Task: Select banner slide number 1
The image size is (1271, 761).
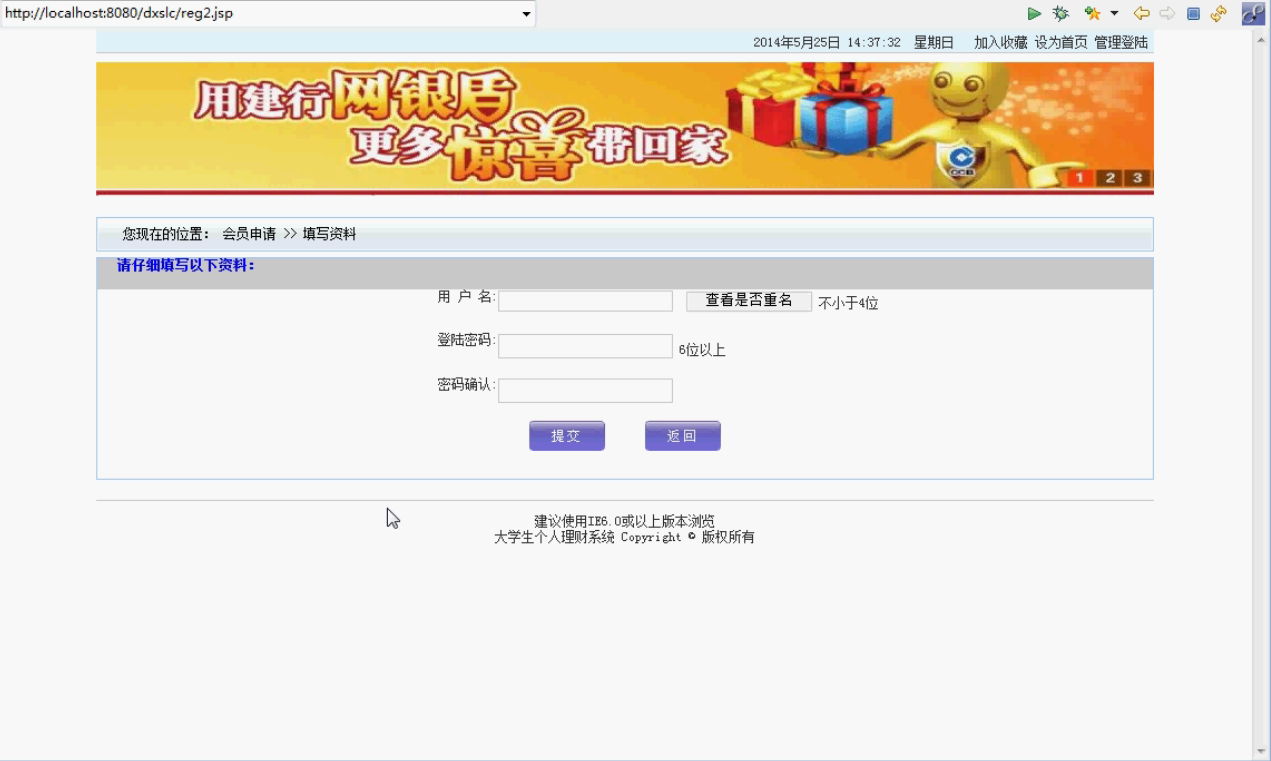Action: click(x=1080, y=178)
